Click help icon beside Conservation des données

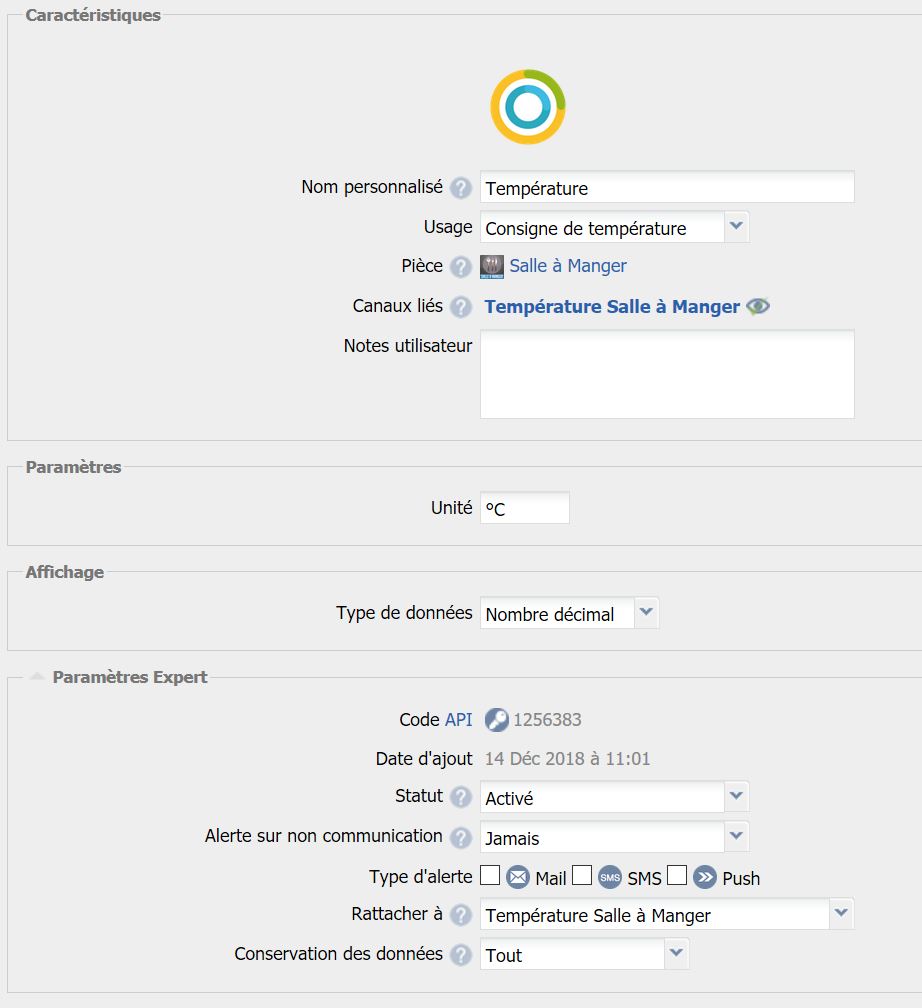point(460,954)
